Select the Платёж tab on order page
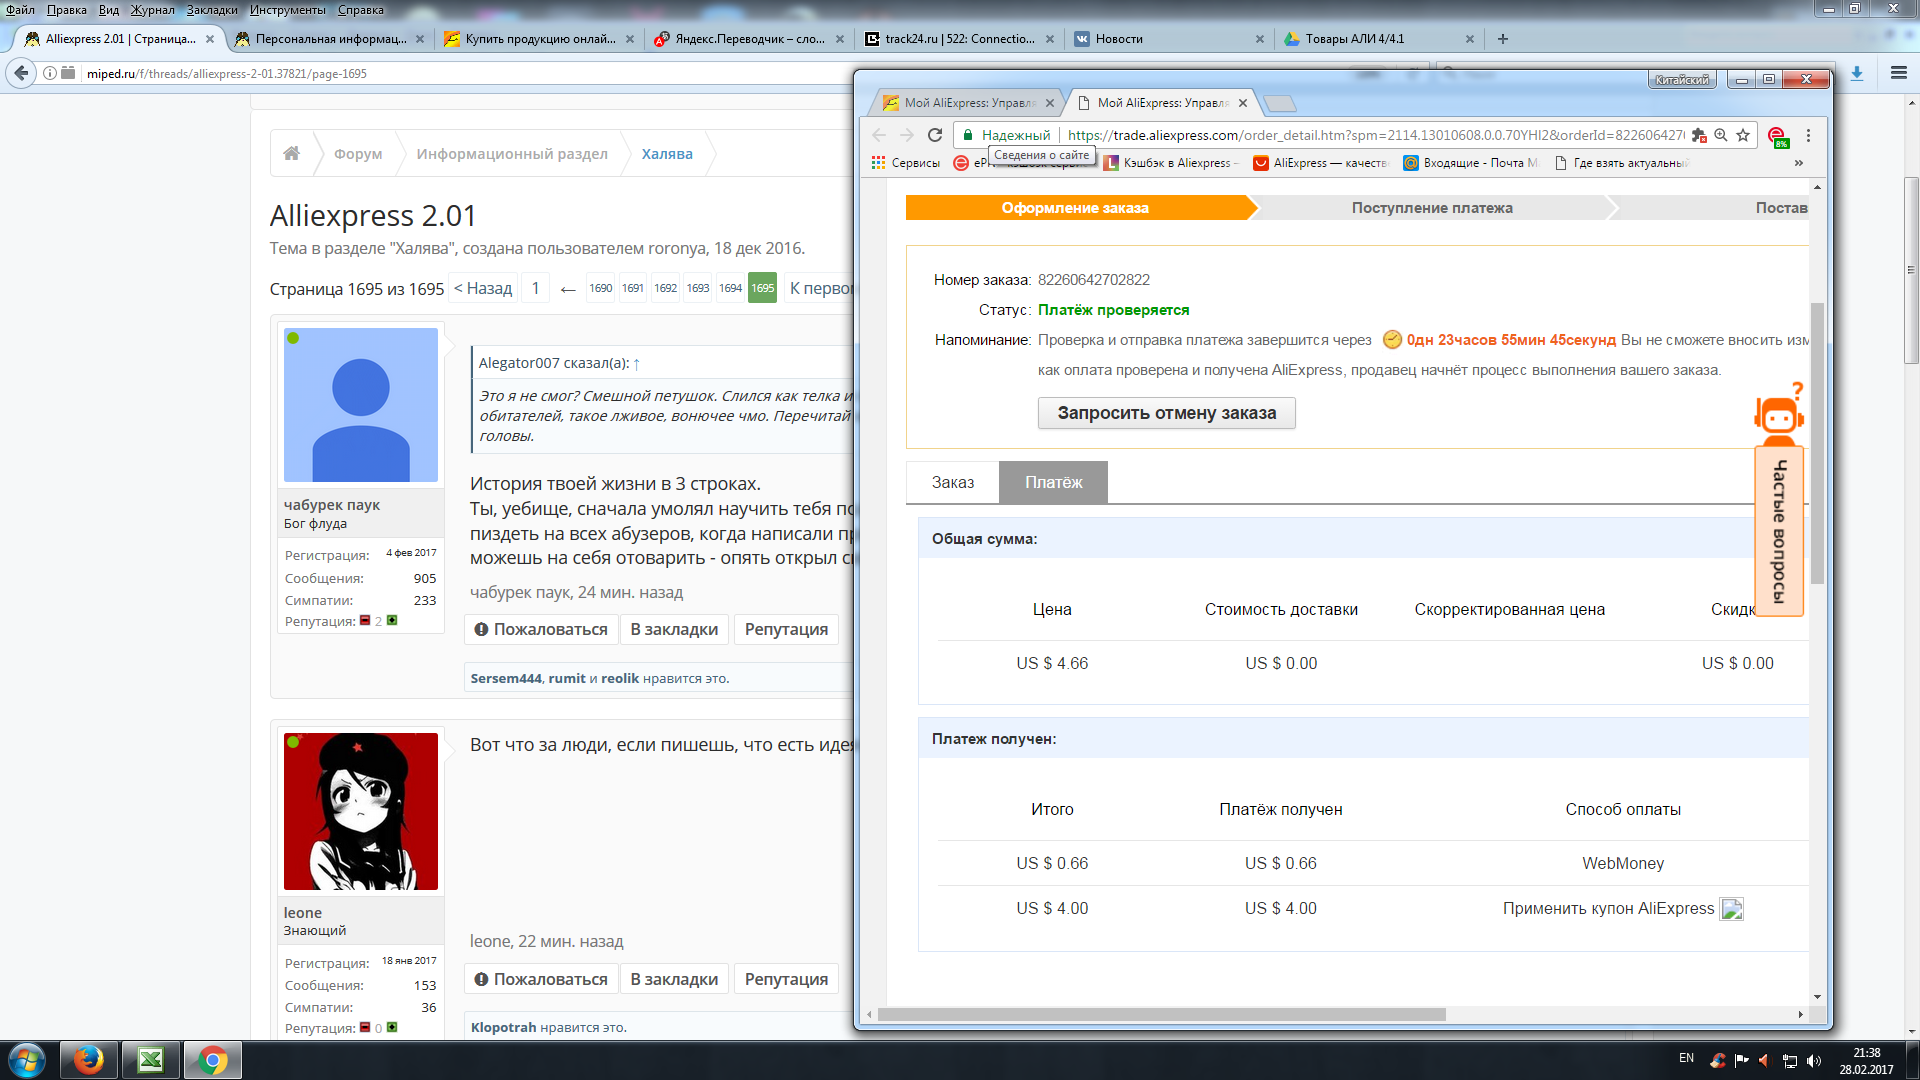 point(1054,483)
